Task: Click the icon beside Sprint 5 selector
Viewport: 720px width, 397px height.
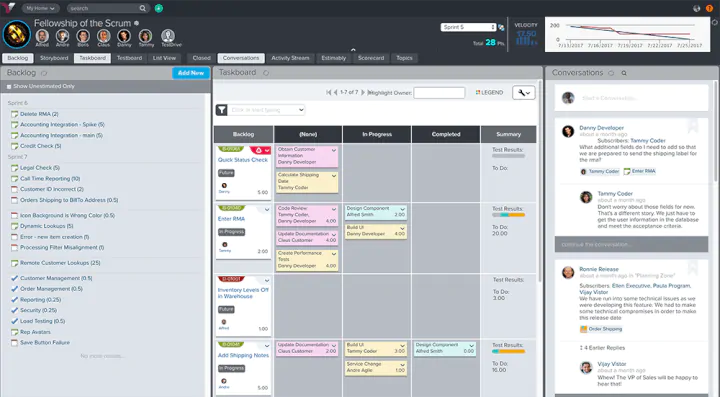Action: pyautogui.click(x=501, y=28)
